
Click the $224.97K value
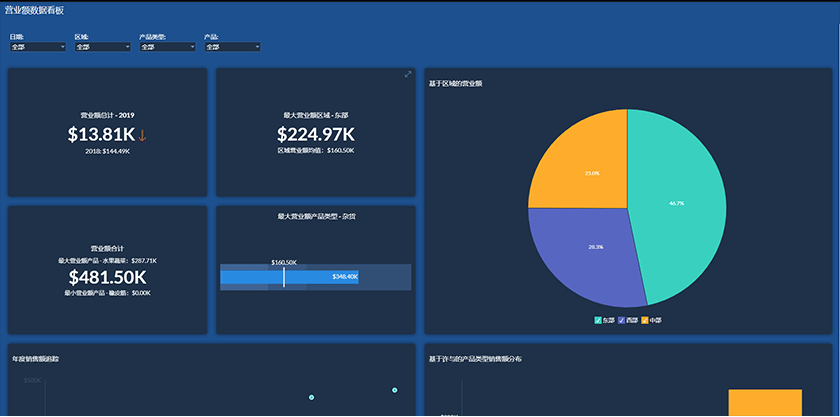(x=316, y=134)
